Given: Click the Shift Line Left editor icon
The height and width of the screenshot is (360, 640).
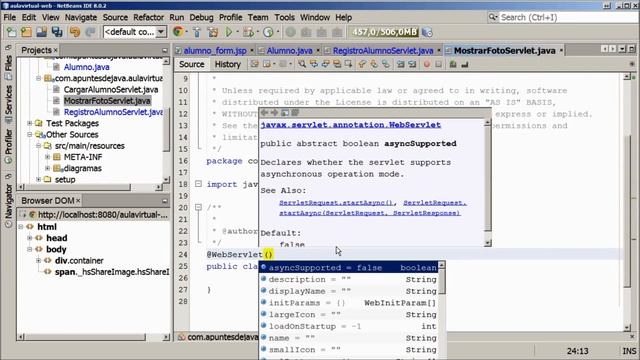Looking at the screenshot, I should tap(400, 64).
